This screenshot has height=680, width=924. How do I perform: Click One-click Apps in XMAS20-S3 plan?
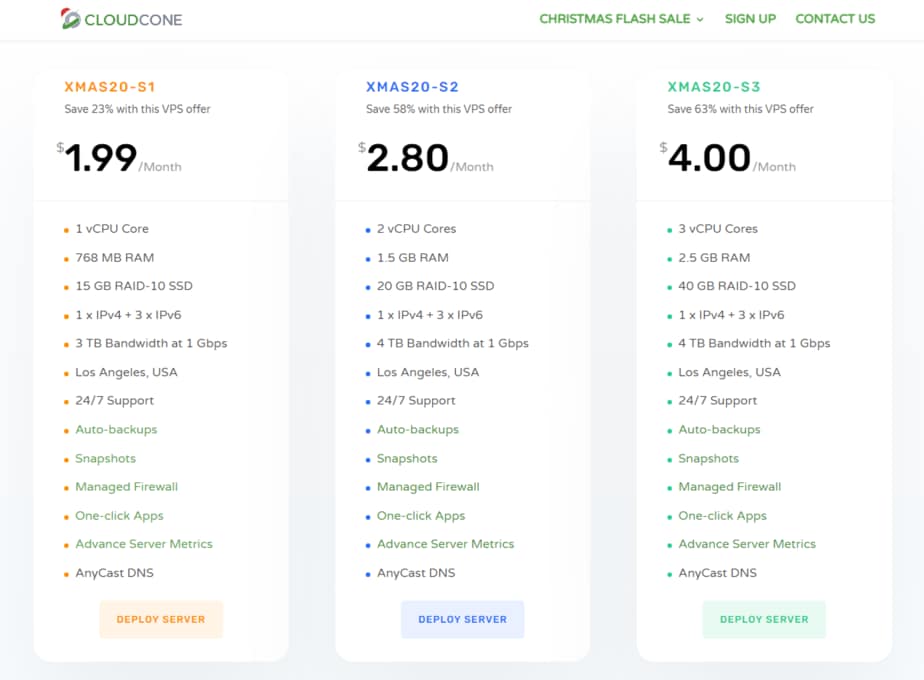722,516
